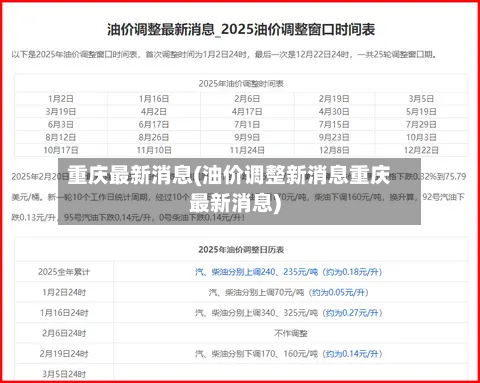Click 汽、柴油分别上调340、325元/吨 text
Image resolution: width=480 pixels, height=383 pixels.
pyautogui.click(x=256, y=313)
